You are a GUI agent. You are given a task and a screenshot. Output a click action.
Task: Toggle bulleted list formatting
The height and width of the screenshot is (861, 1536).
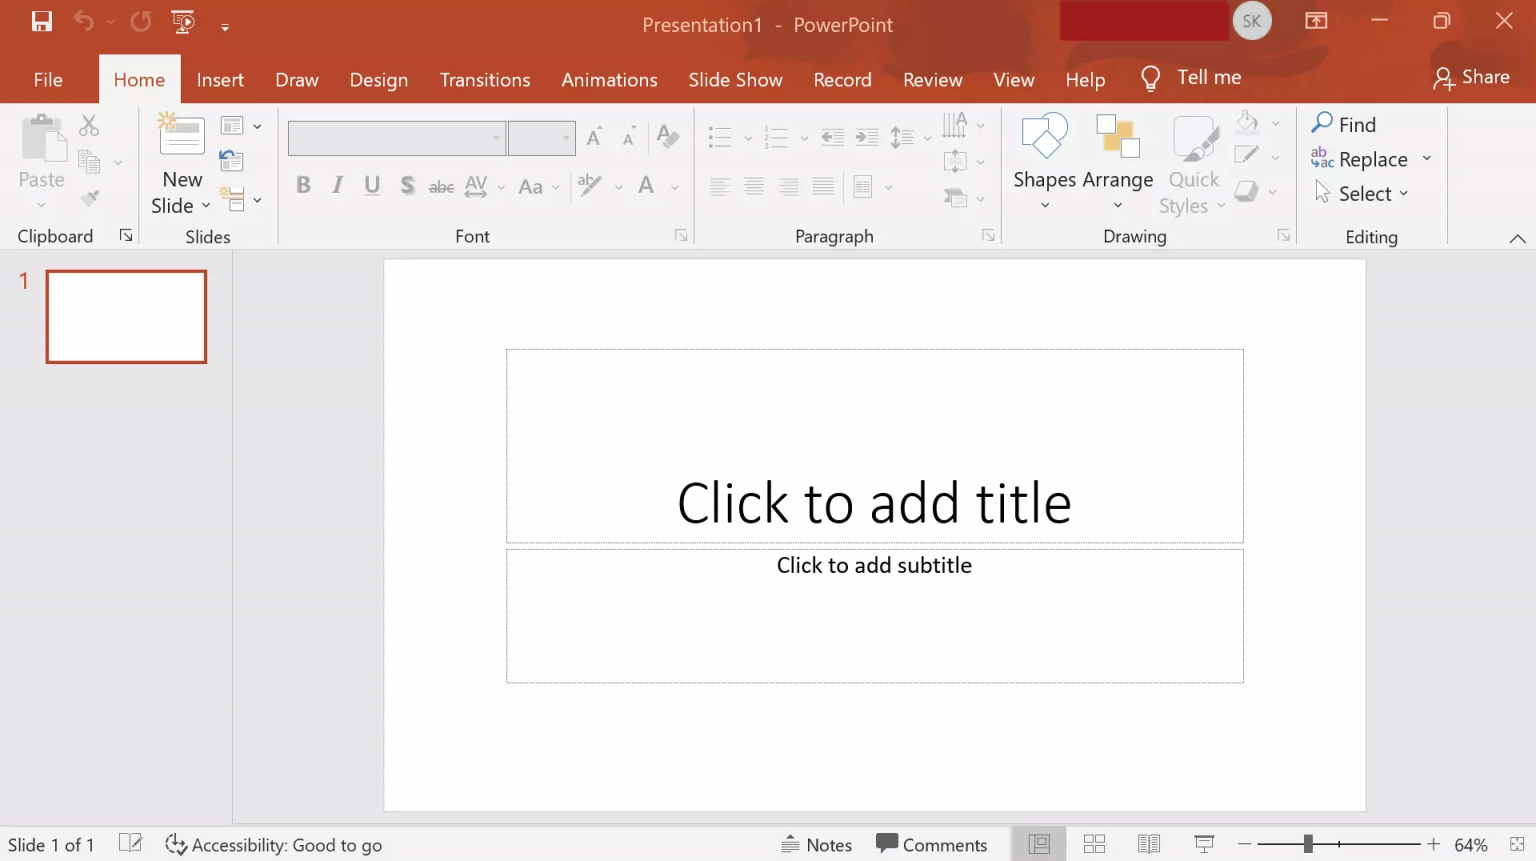tap(721, 137)
